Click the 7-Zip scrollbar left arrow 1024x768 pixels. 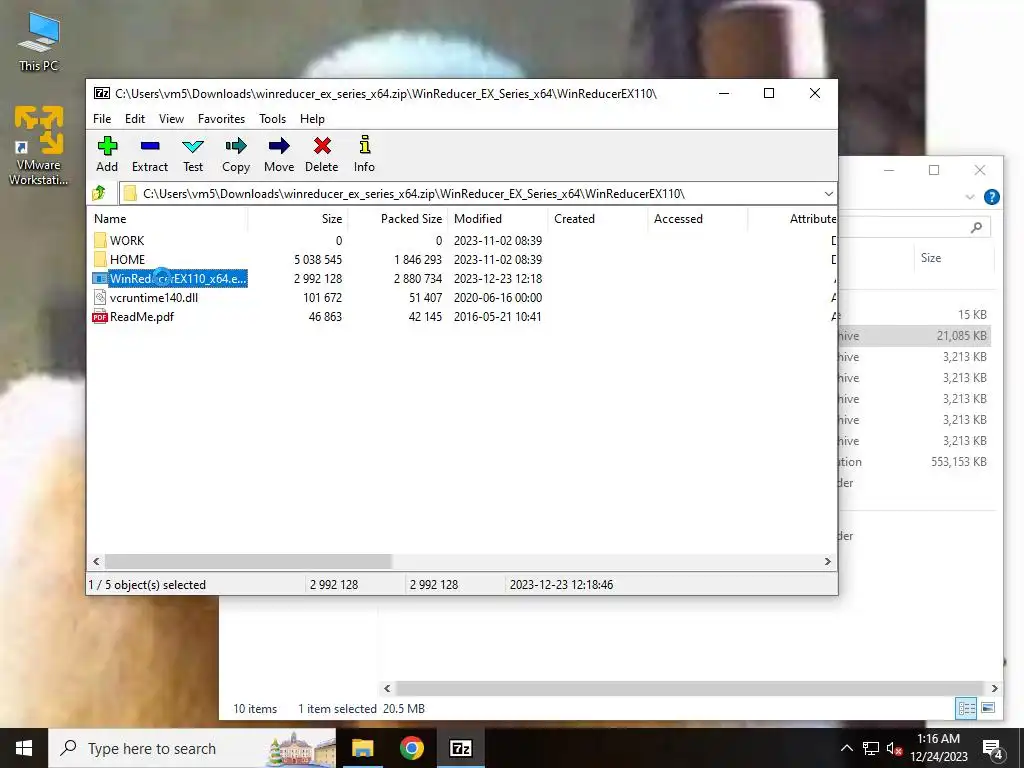(97, 561)
